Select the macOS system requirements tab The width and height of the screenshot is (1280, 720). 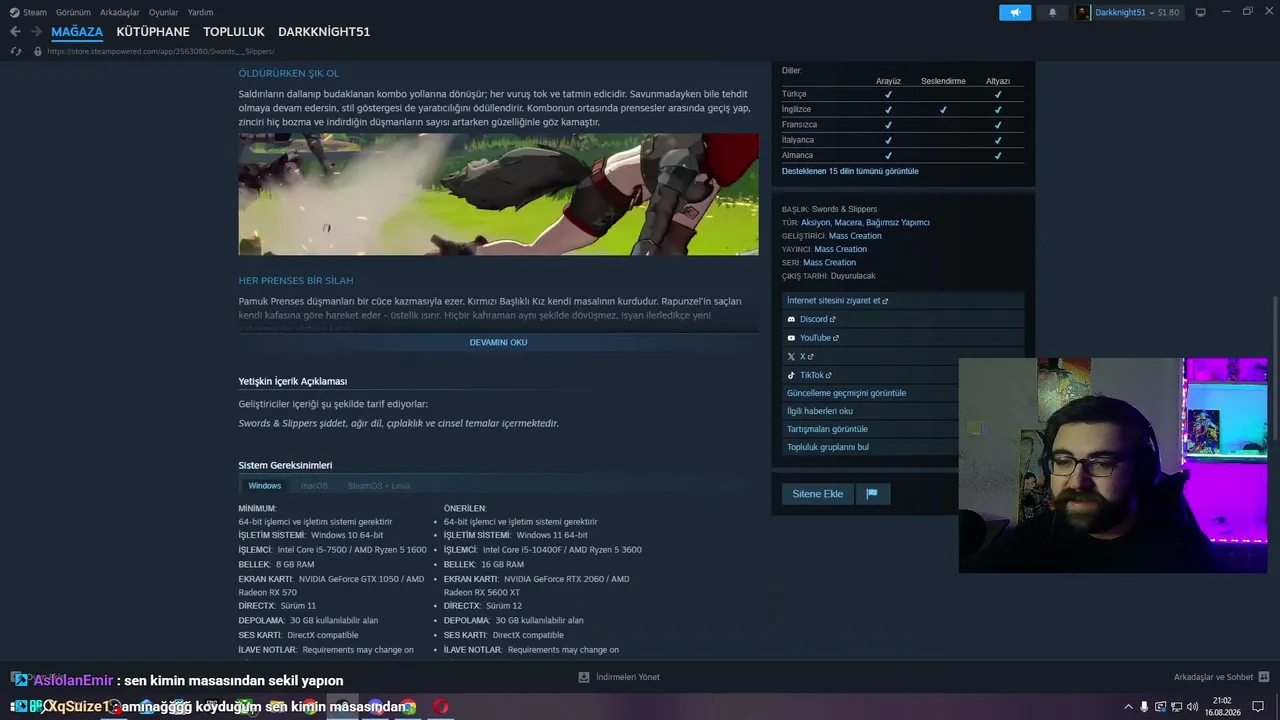(x=314, y=486)
